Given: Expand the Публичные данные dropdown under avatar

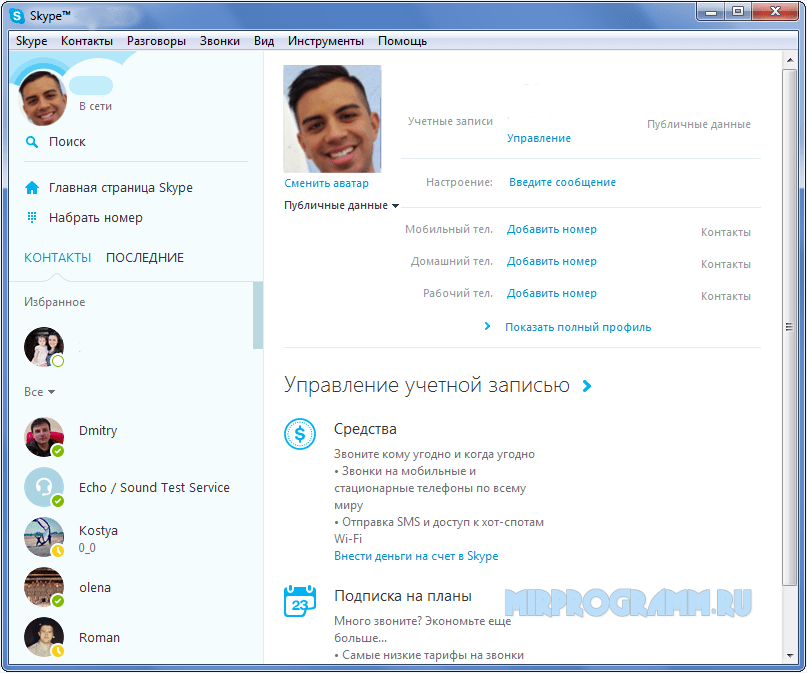Looking at the screenshot, I should coord(342,205).
